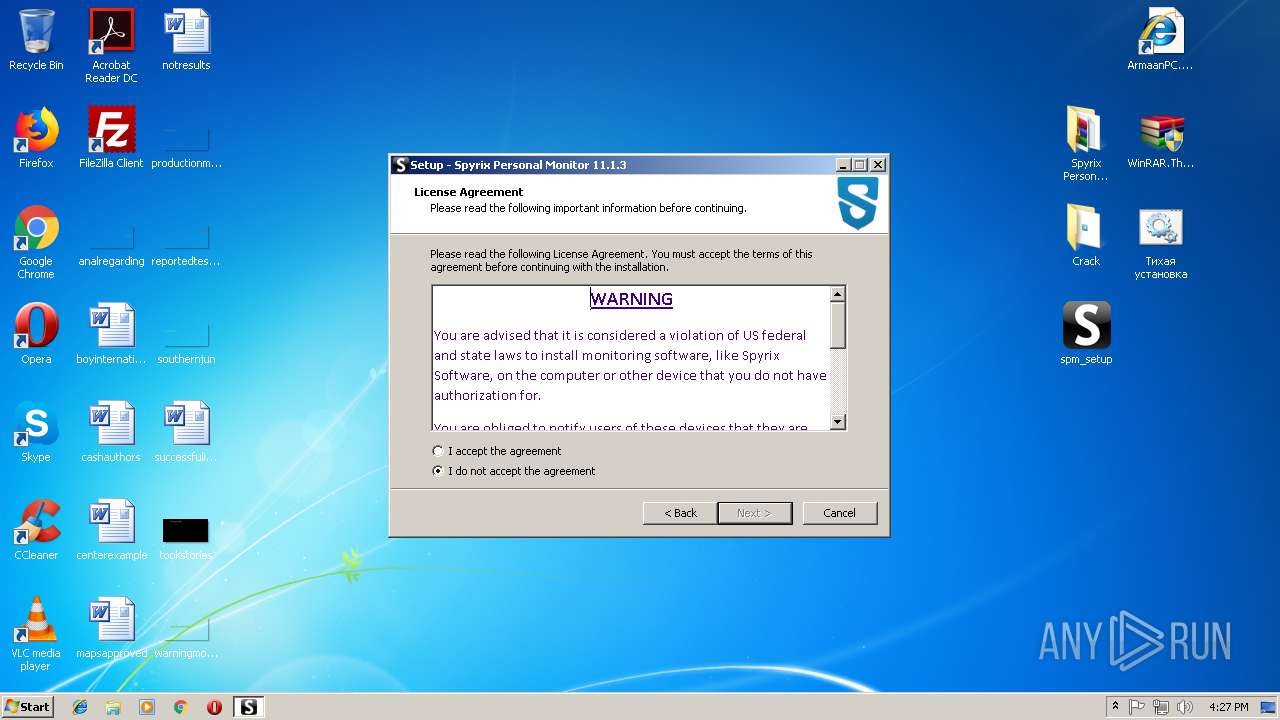Open the Recycle Bin desktop icon
Viewport: 1280px width, 720px height.
point(36,41)
